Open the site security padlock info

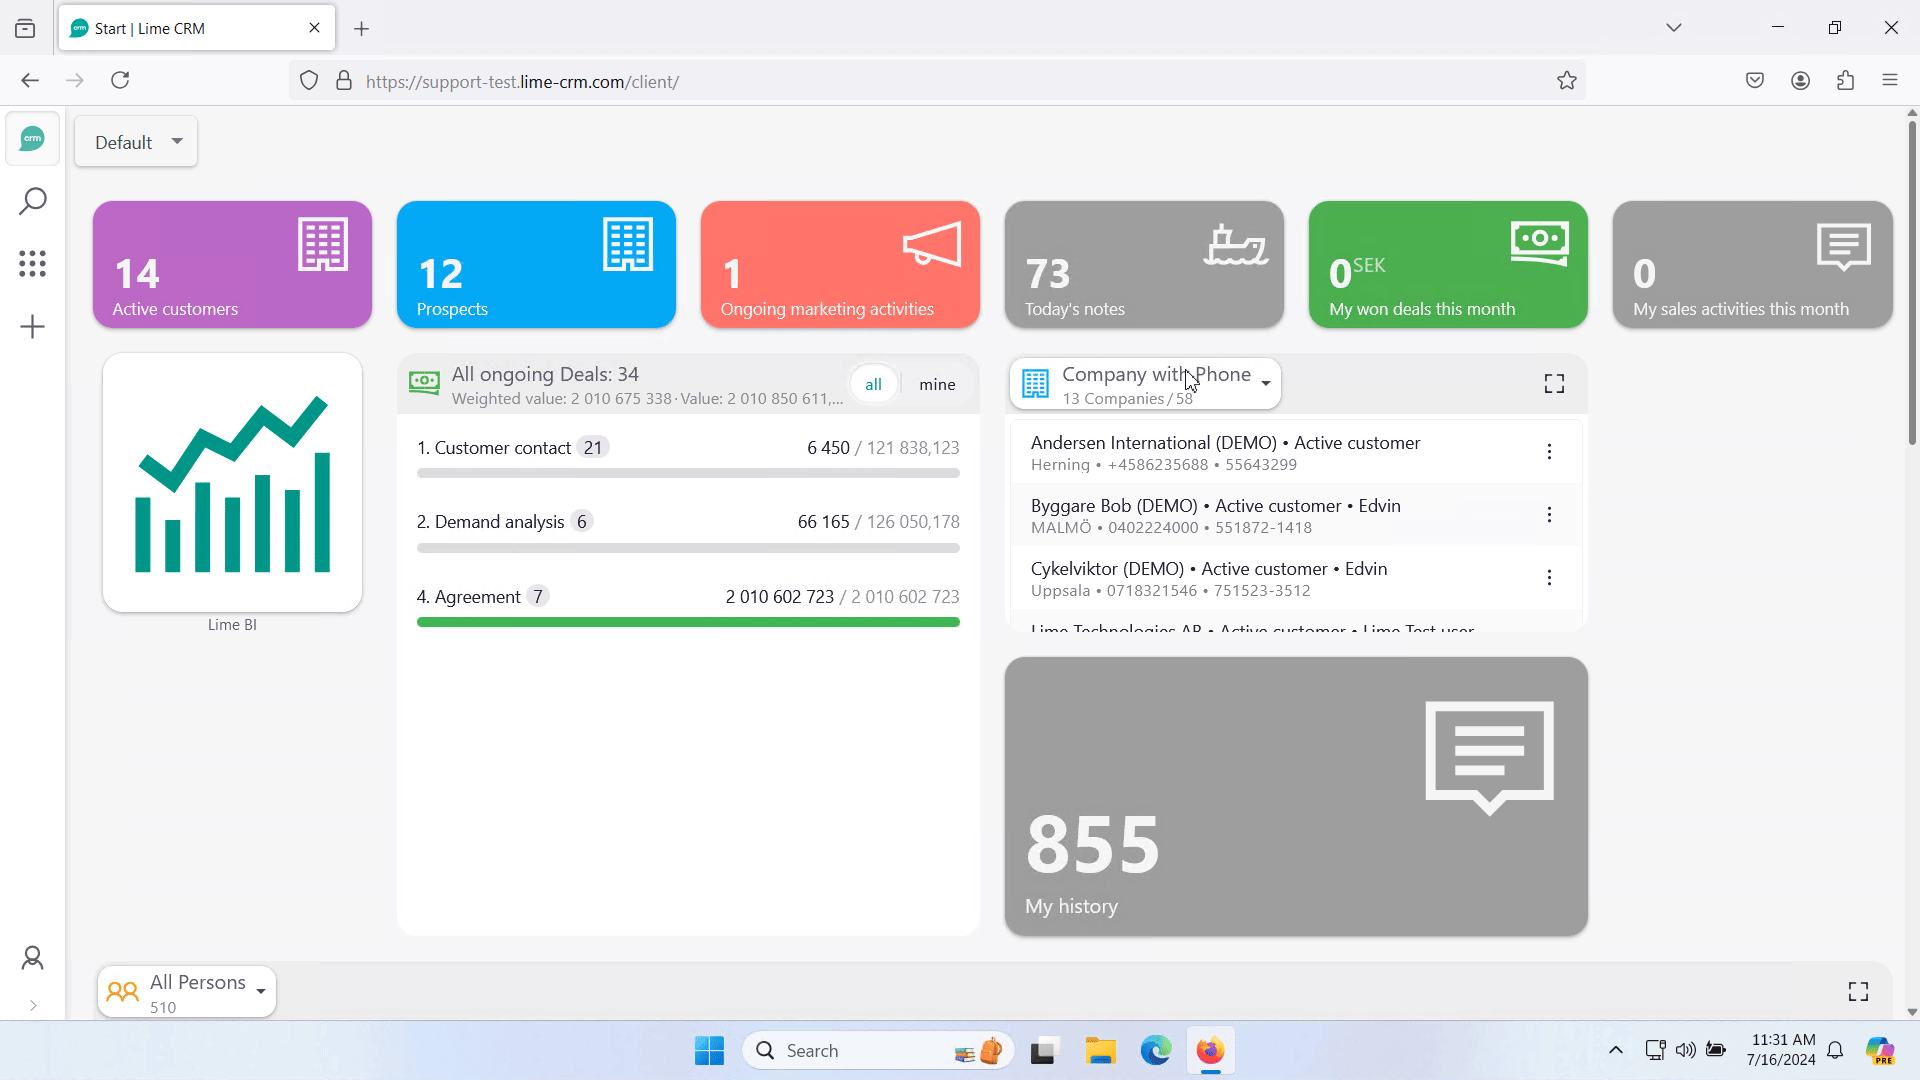pos(344,81)
